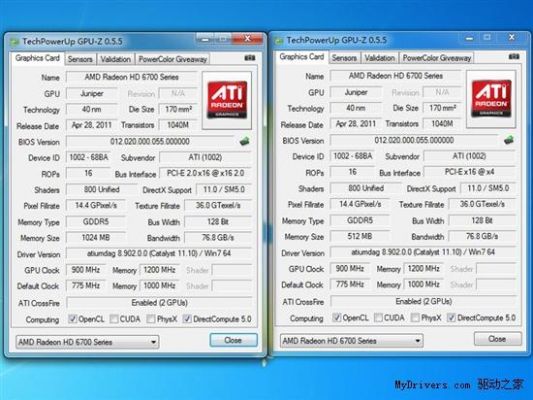Click Memory Size field showing 1024 MB
The height and width of the screenshot is (400, 533).
point(96,238)
